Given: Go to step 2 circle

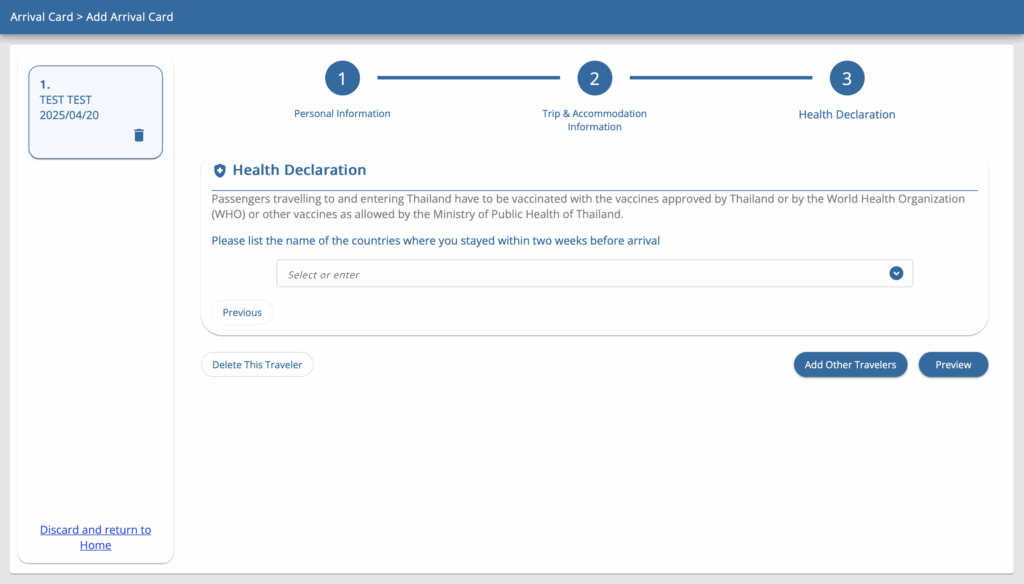Looking at the screenshot, I should pyautogui.click(x=594, y=78).
